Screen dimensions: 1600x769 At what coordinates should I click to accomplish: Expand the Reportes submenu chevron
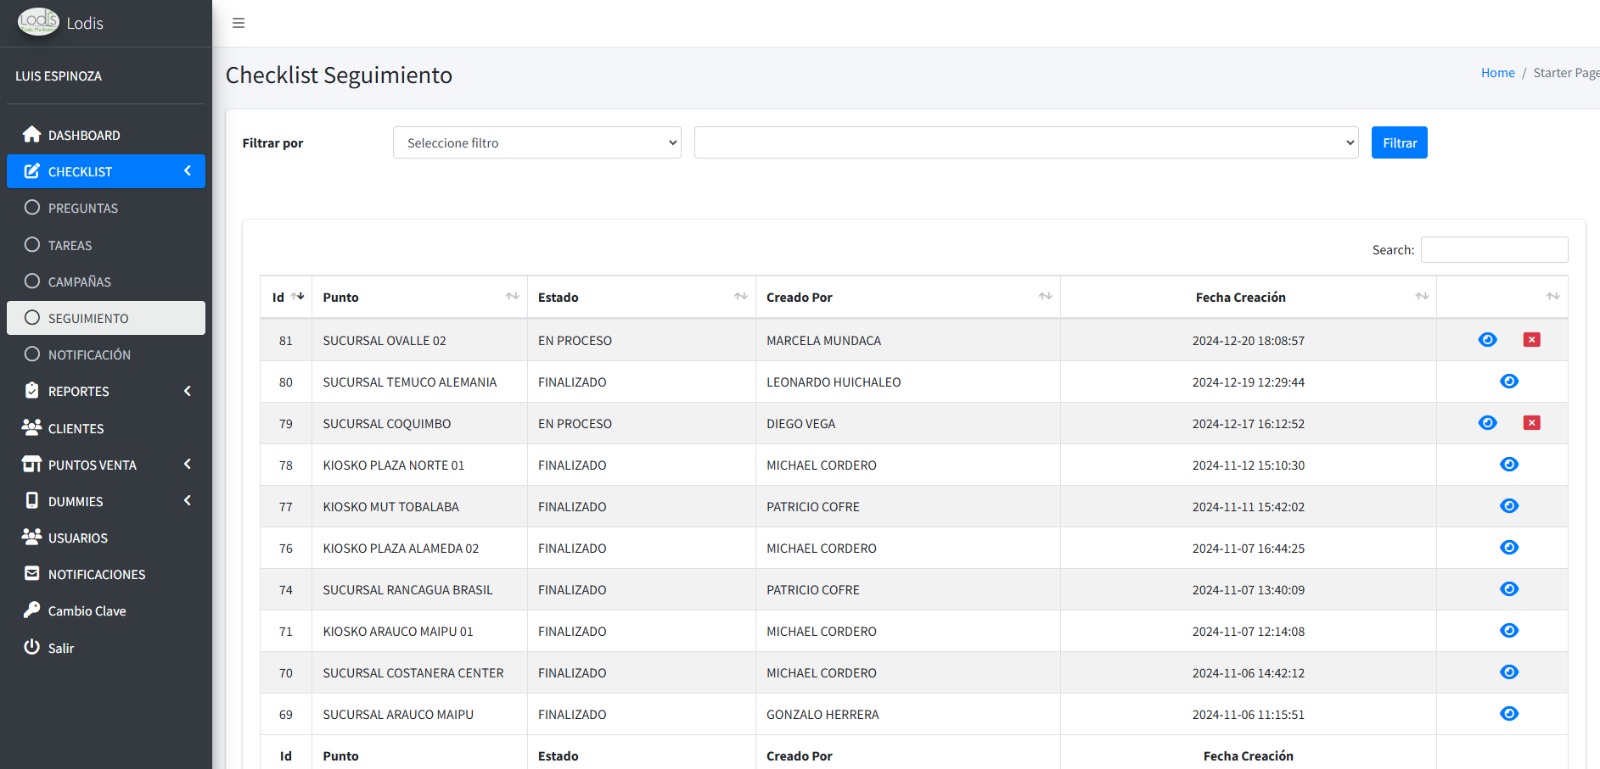click(187, 391)
